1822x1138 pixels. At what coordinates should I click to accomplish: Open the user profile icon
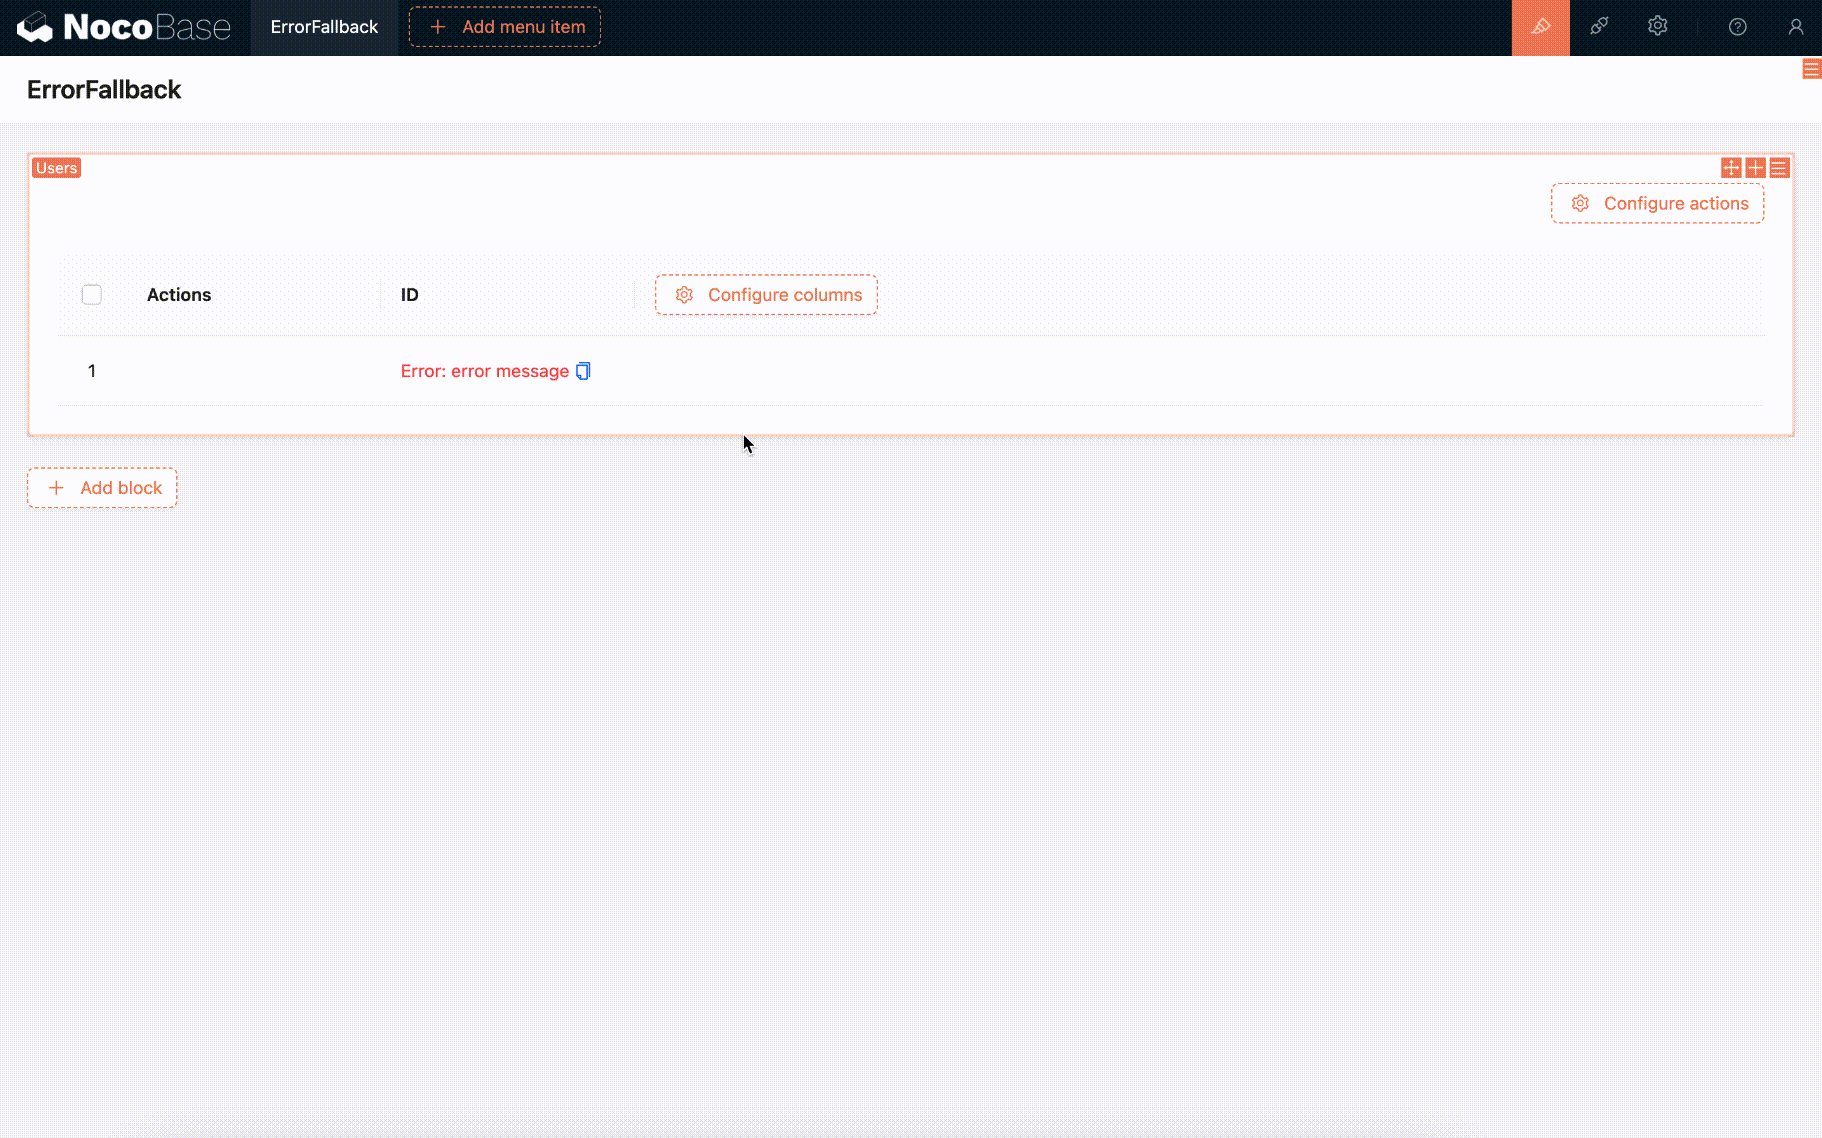(1796, 27)
